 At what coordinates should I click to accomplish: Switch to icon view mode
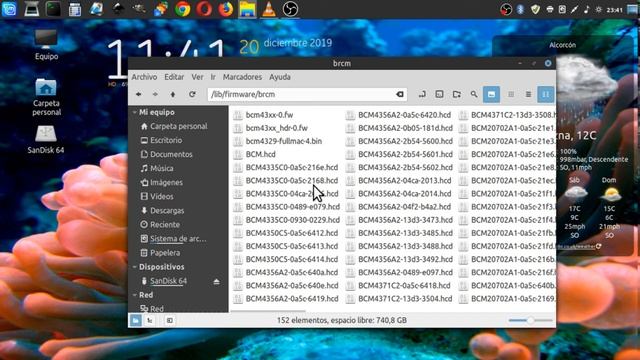coord(511,94)
